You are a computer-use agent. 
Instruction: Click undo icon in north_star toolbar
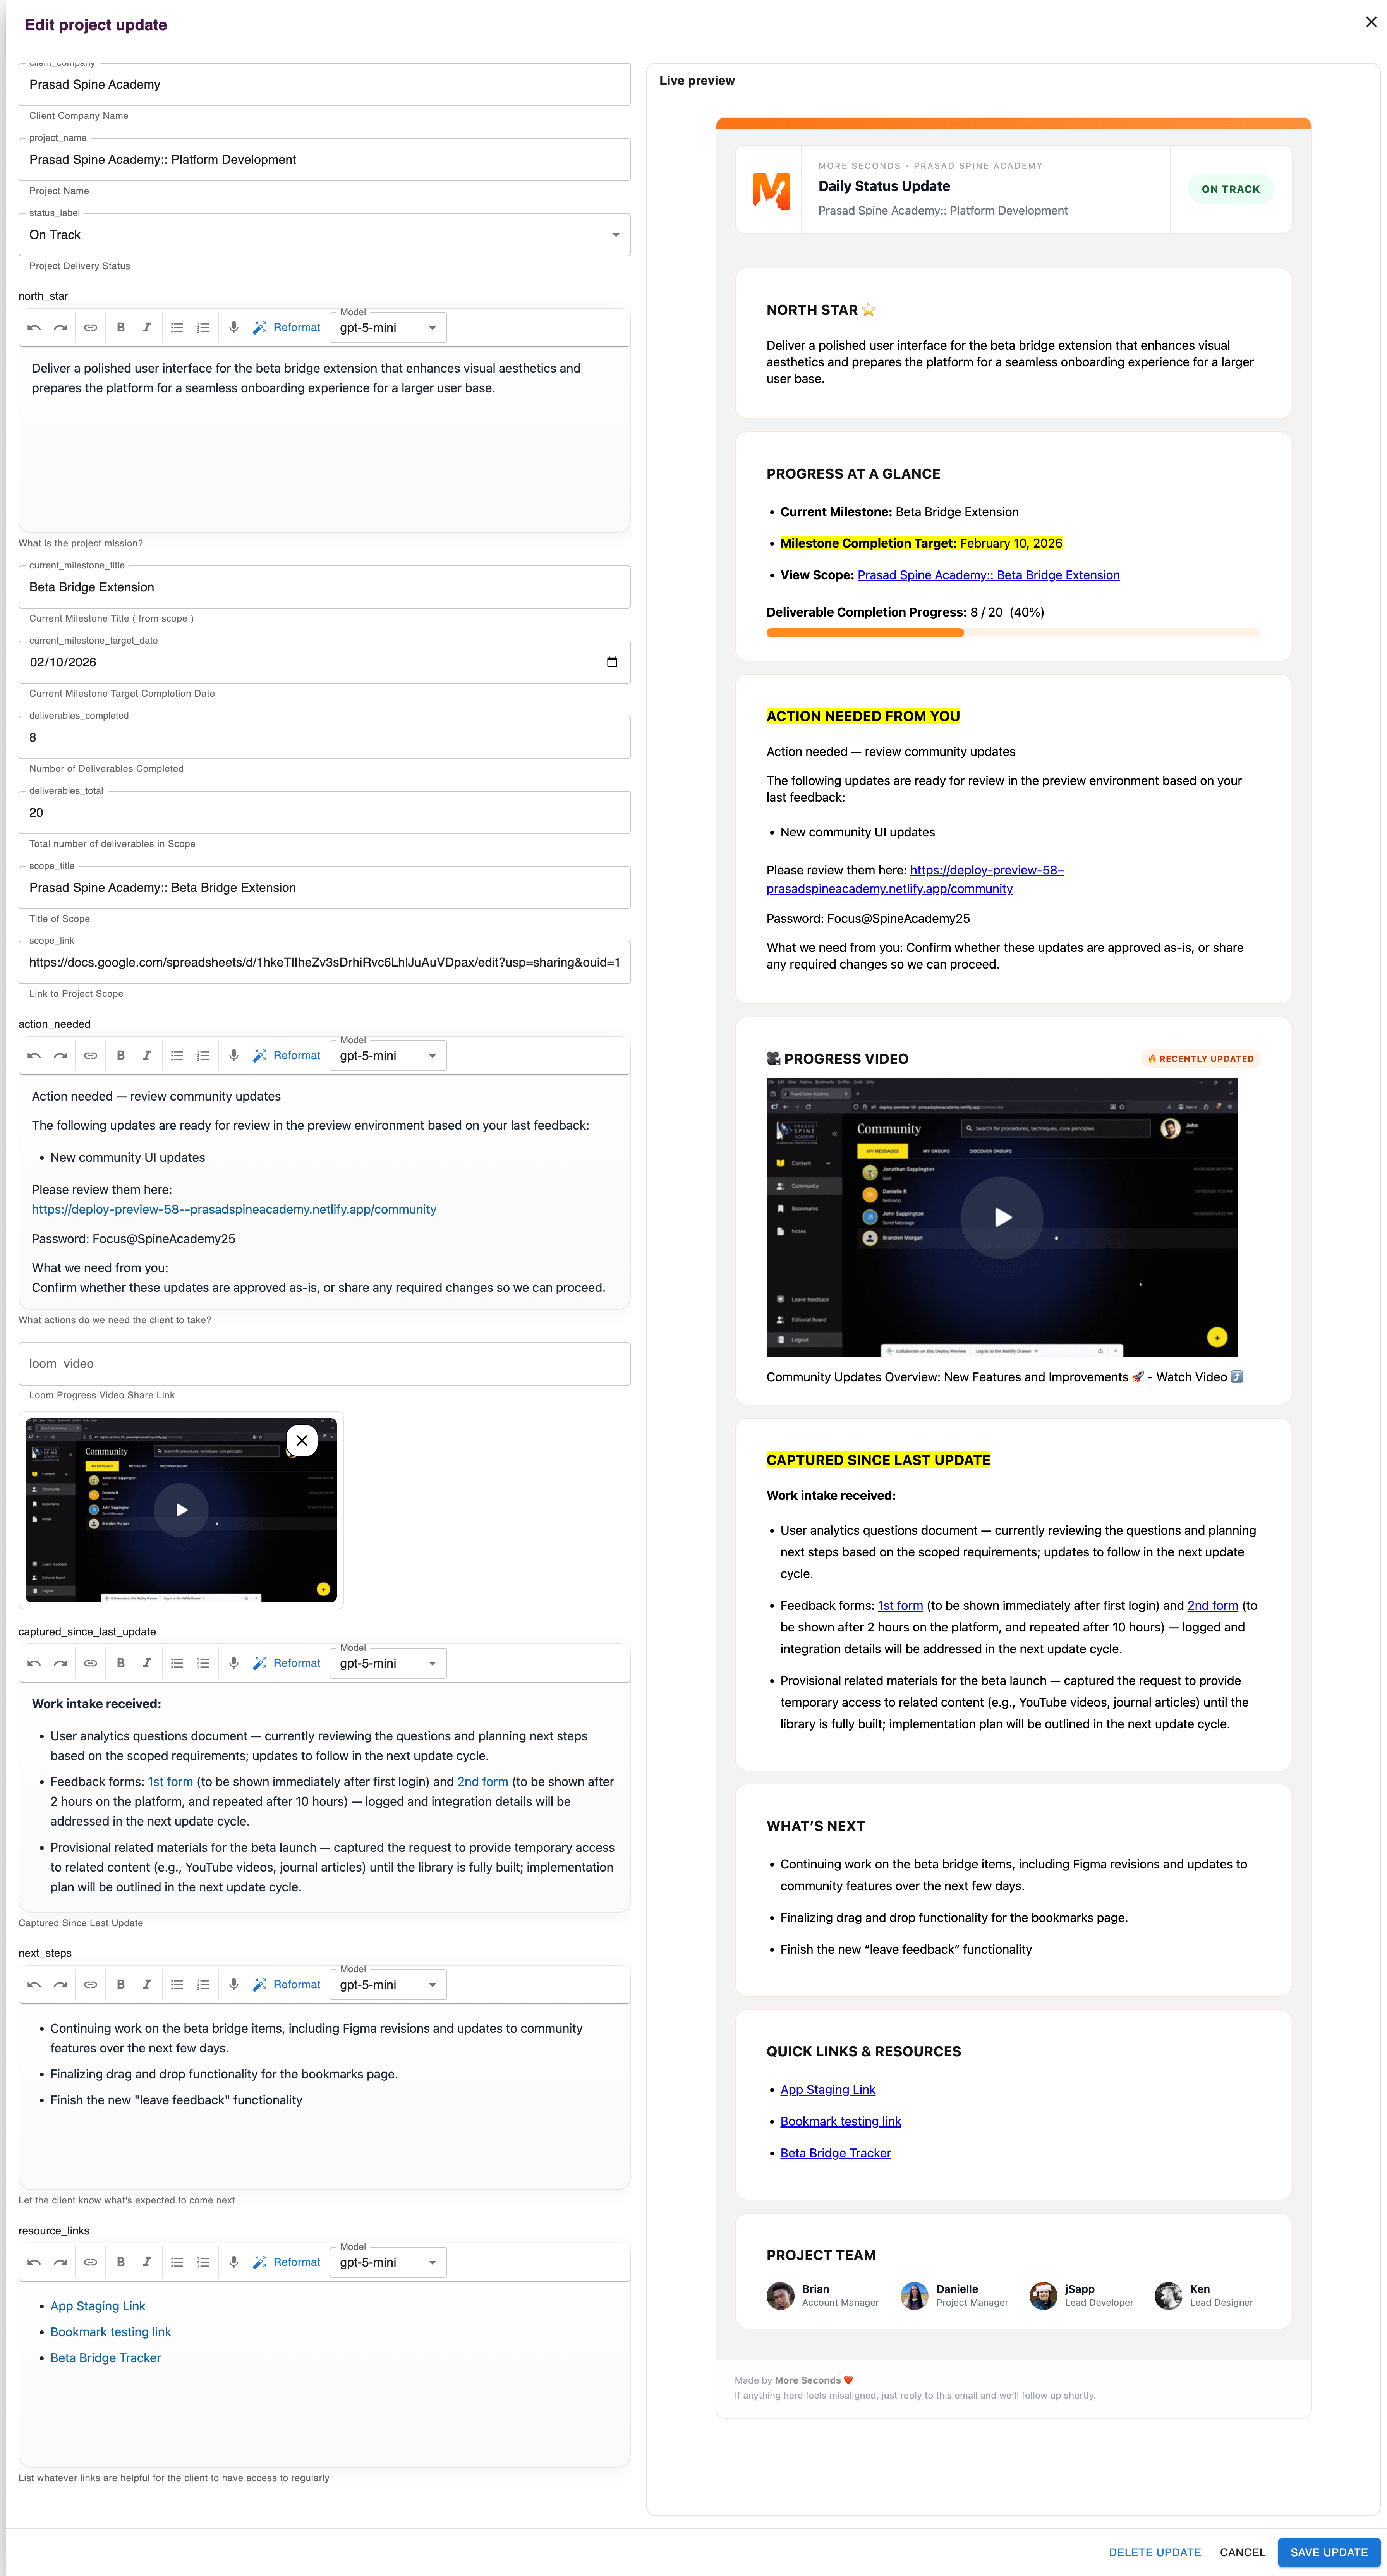tap(34, 328)
